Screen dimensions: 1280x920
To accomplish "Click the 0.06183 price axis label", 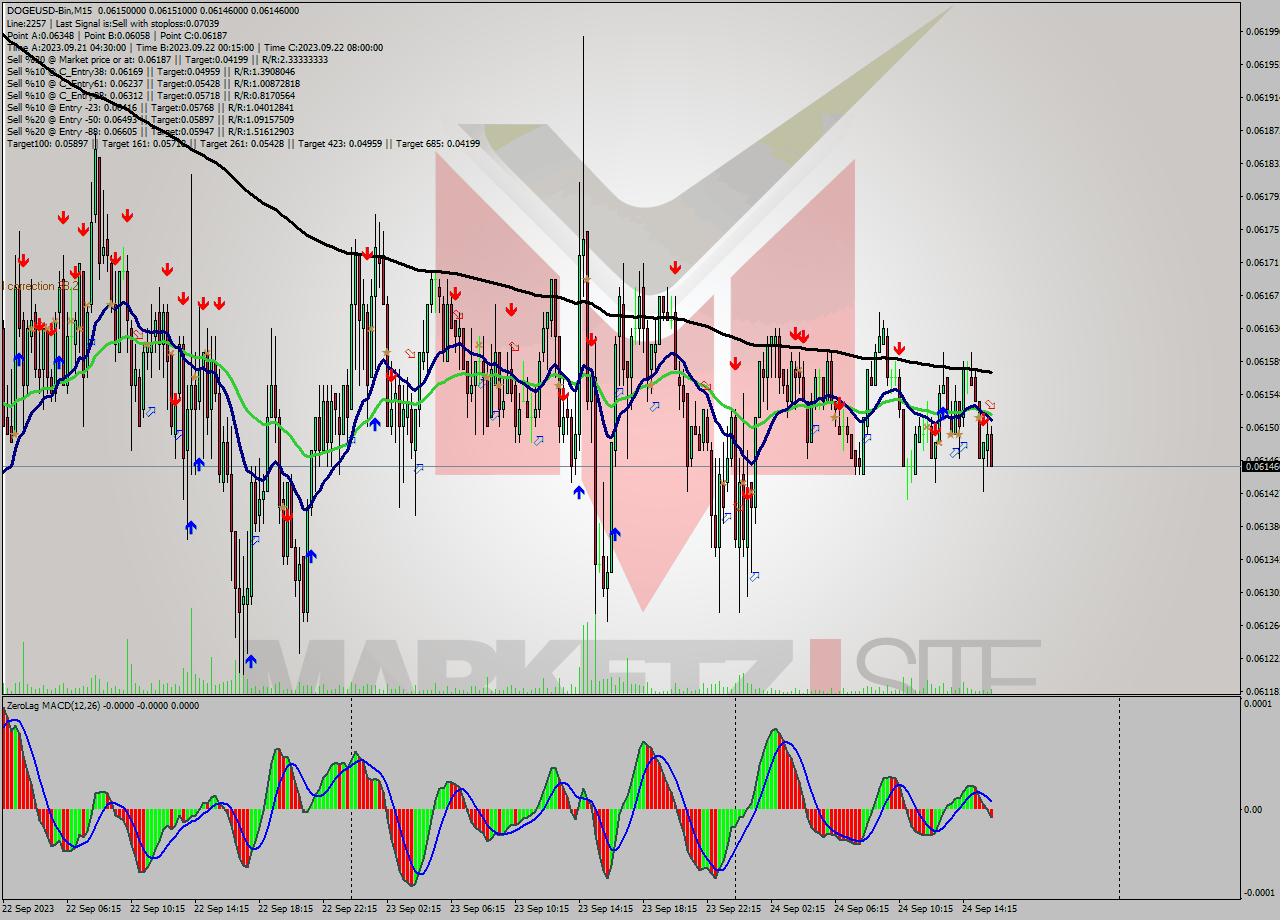I will [1262, 163].
